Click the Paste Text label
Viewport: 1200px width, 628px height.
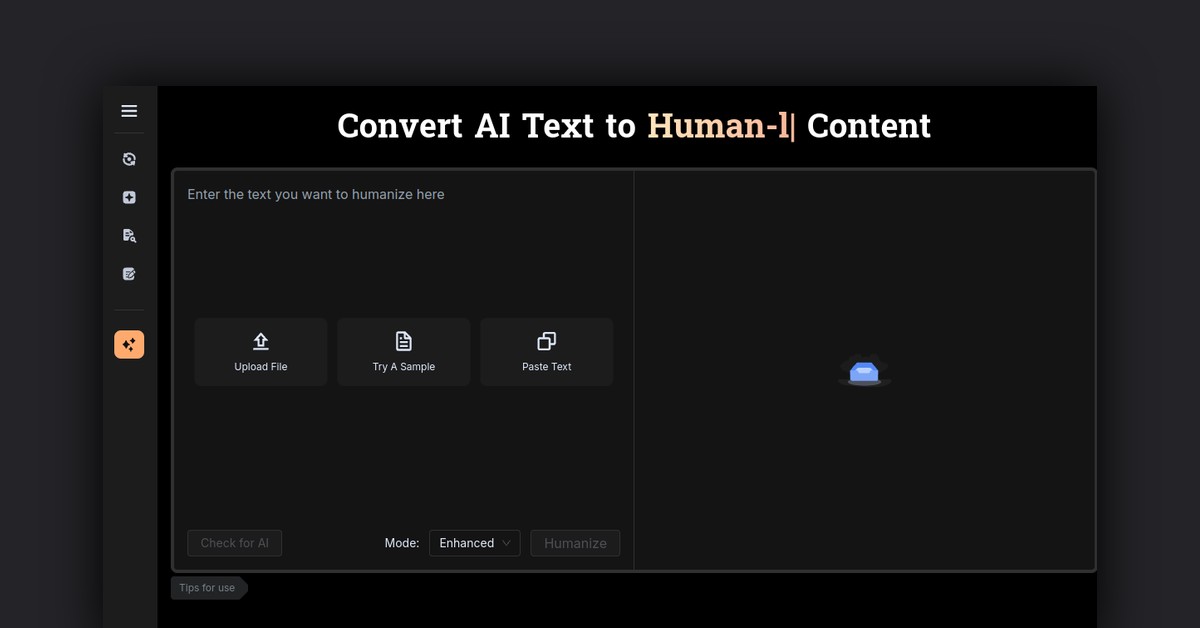pos(547,367)
